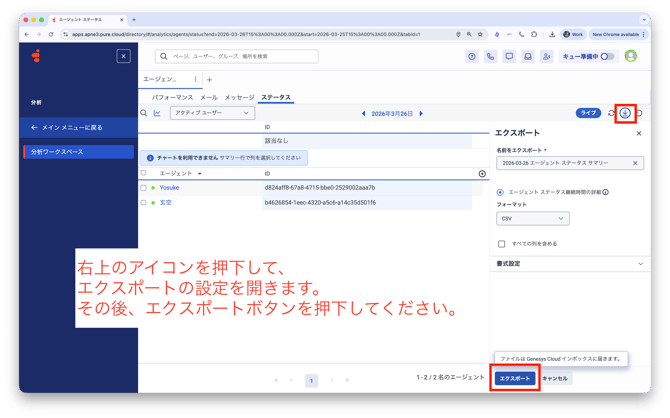Screen dimensions: 670x418
Task: Open the help question mark icon
Action: 472,56
